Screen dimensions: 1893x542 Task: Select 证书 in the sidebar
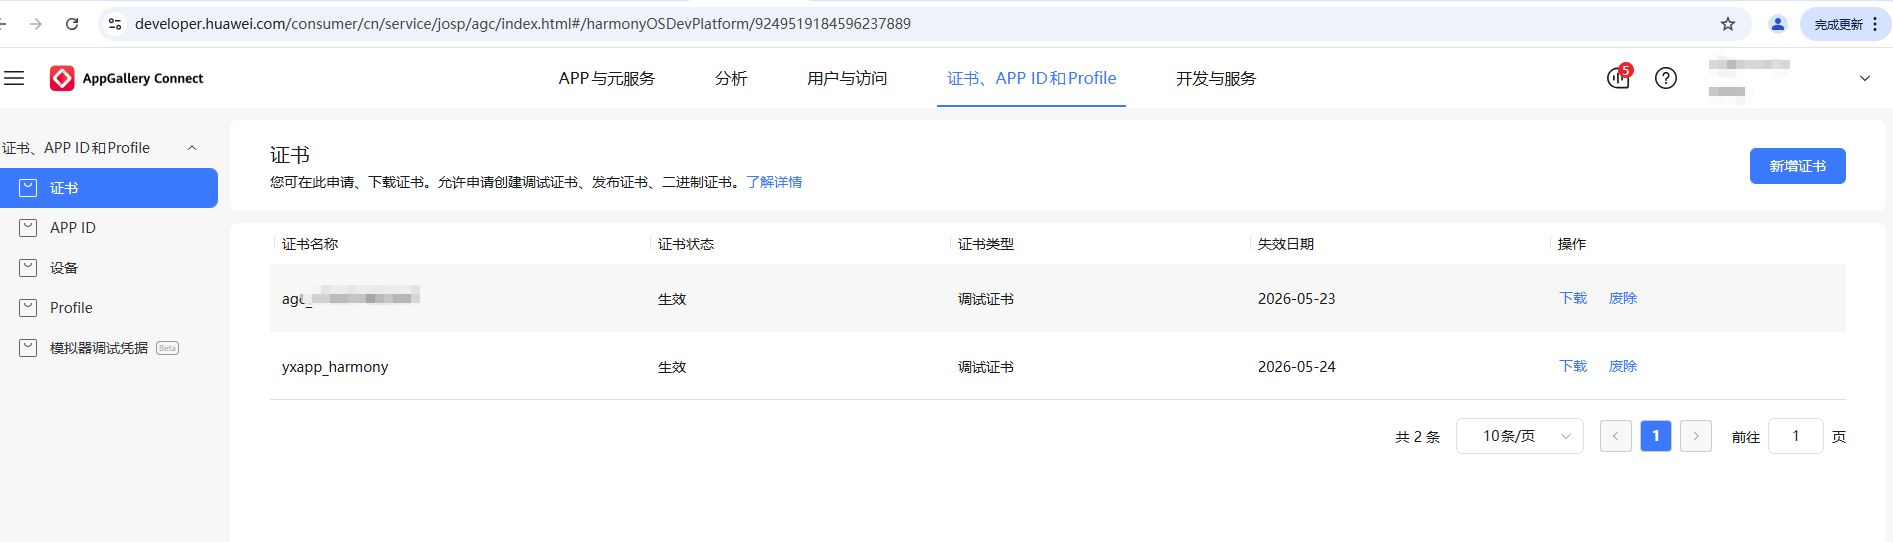[x=109, y=188]
